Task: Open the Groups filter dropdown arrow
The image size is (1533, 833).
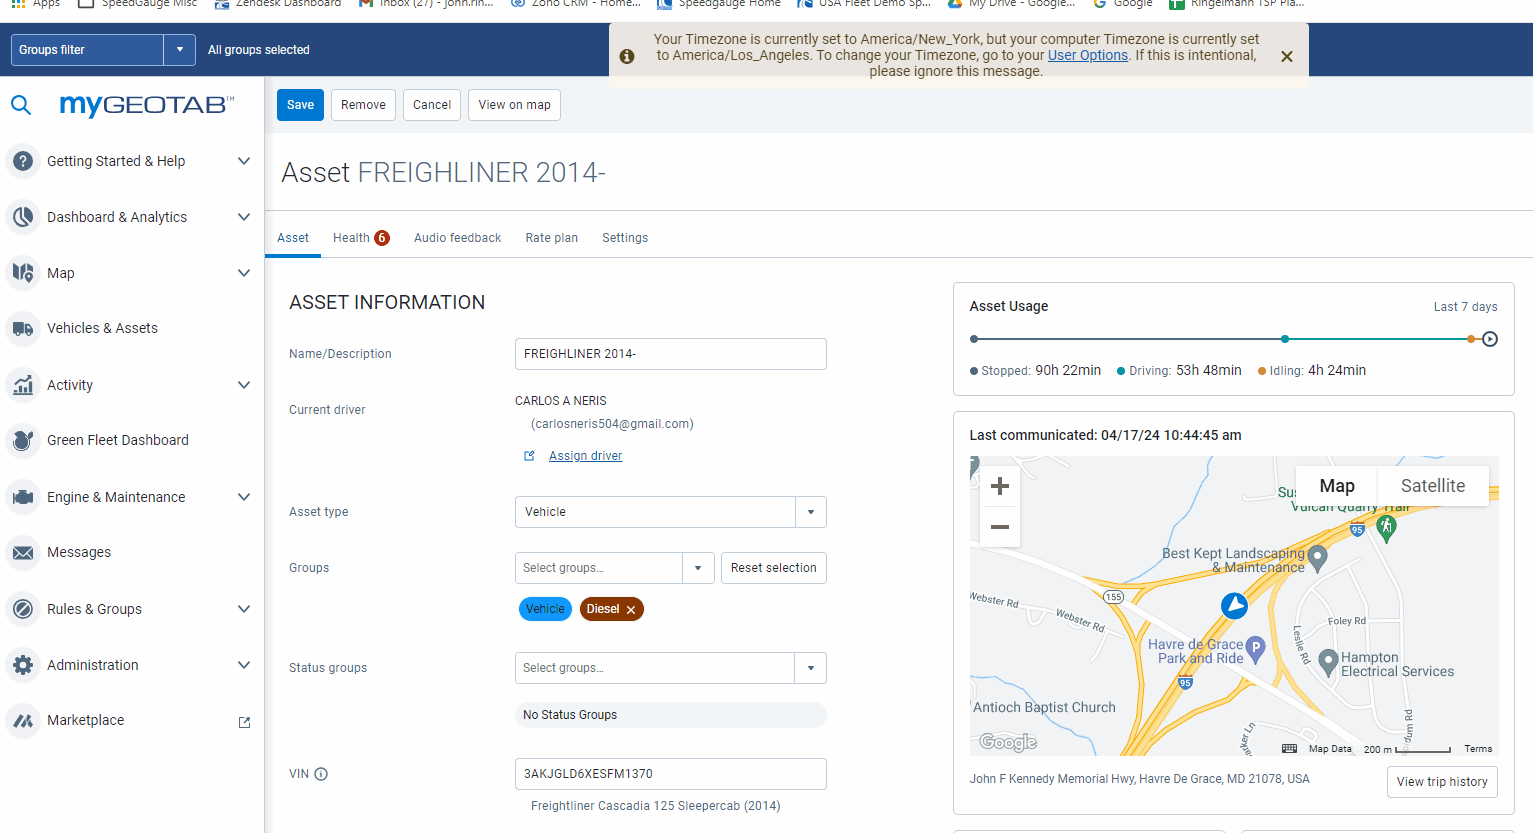Action: tap(180, 50)
